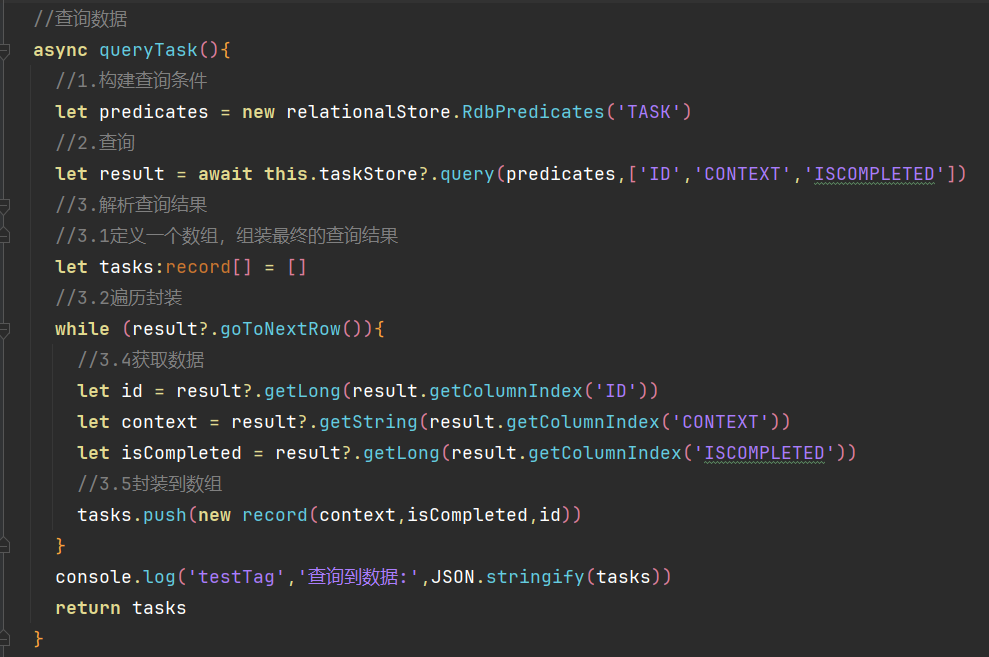This screenshot has width=989, height=657.
Task: Click the '//1.构建查询条件' comment
Action: click(x=131, y=81)
